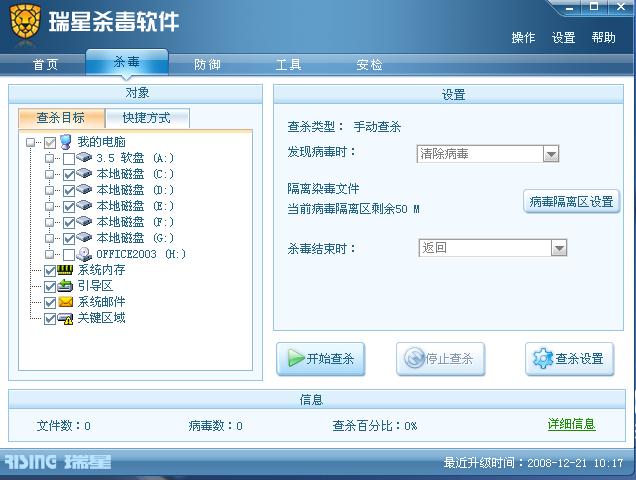Click the Rising lion shield logo
636x480 pixels.
pyautogui.click(x=25, y=22)
